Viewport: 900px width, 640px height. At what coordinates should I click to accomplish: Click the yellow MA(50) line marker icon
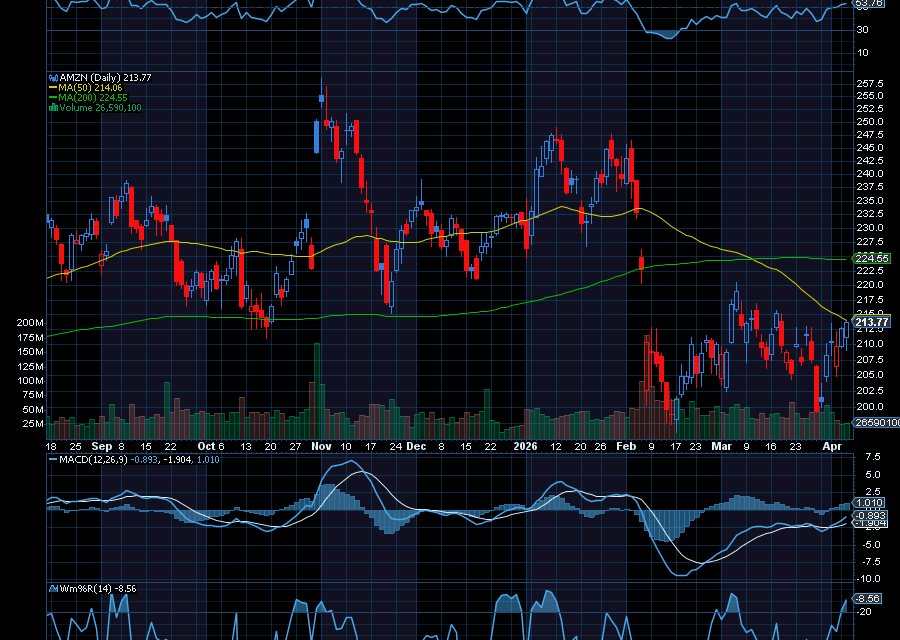(52, 87)
